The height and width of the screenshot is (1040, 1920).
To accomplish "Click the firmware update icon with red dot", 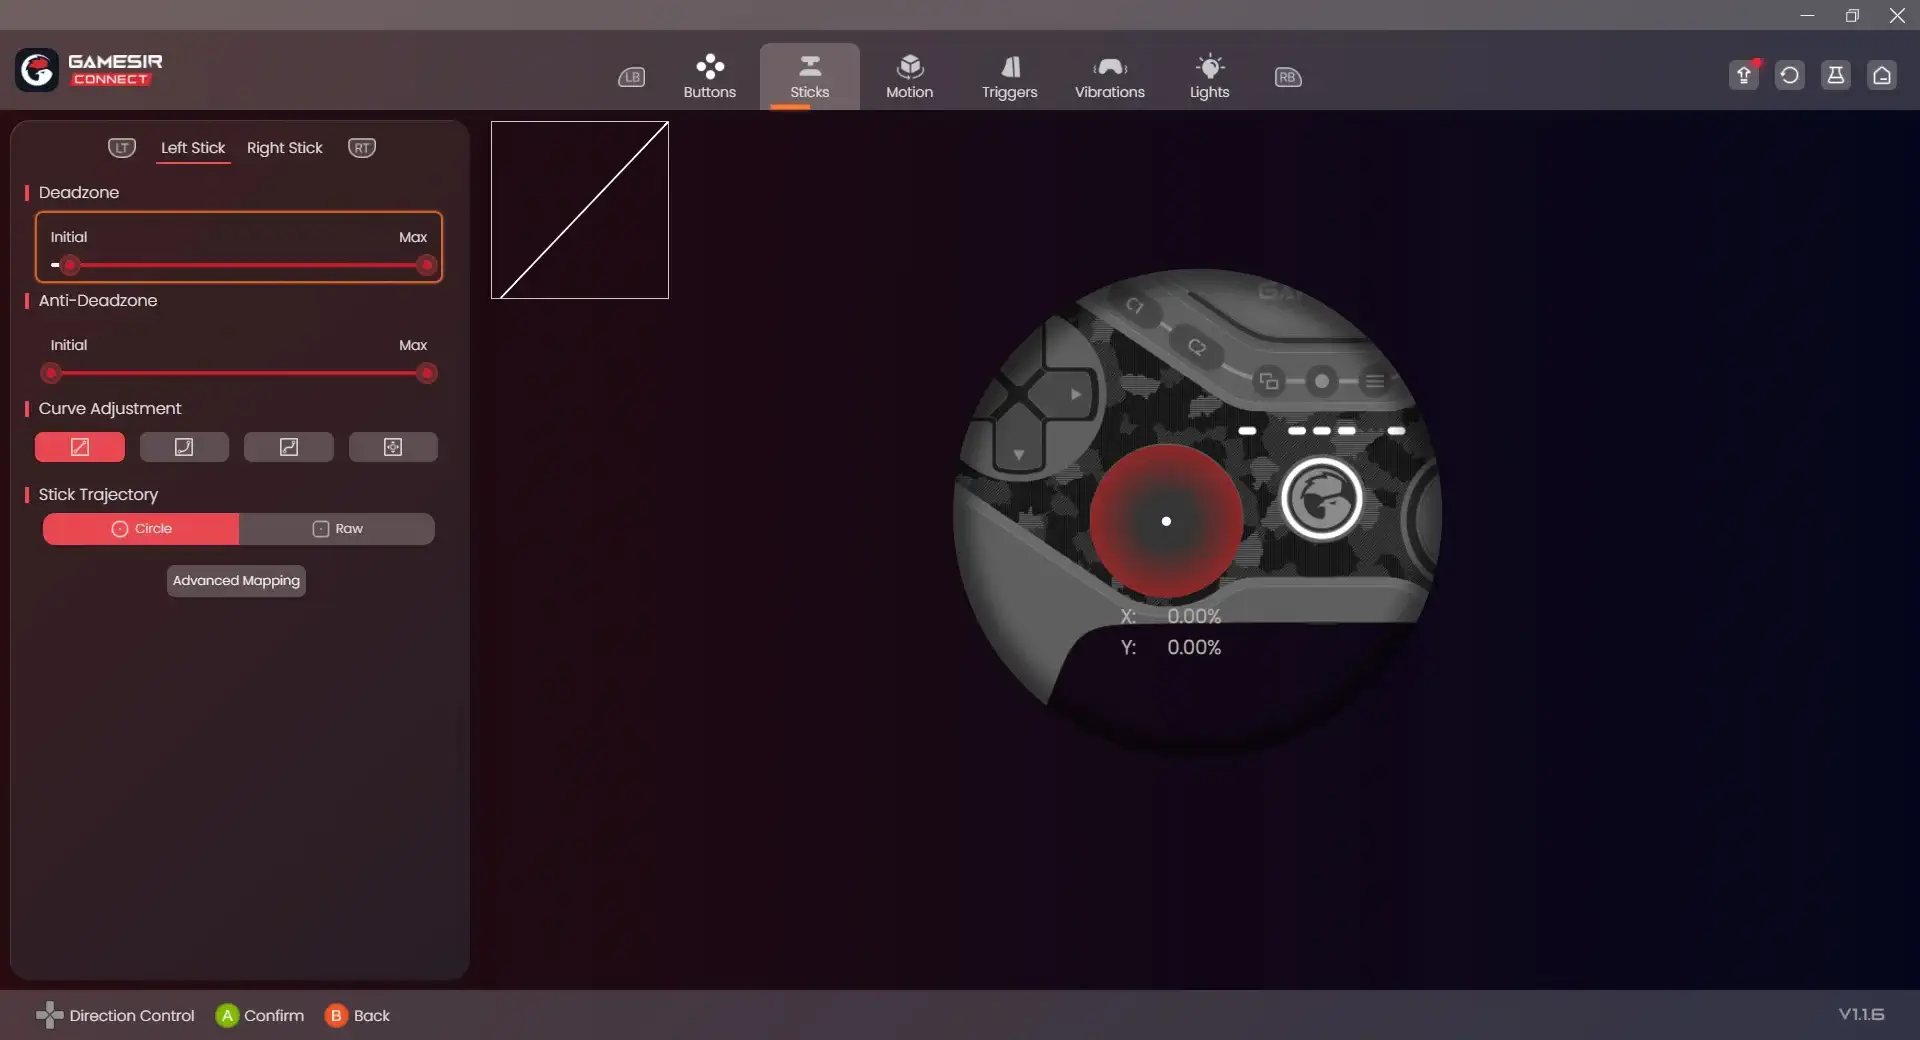I will coord(1744,75).
